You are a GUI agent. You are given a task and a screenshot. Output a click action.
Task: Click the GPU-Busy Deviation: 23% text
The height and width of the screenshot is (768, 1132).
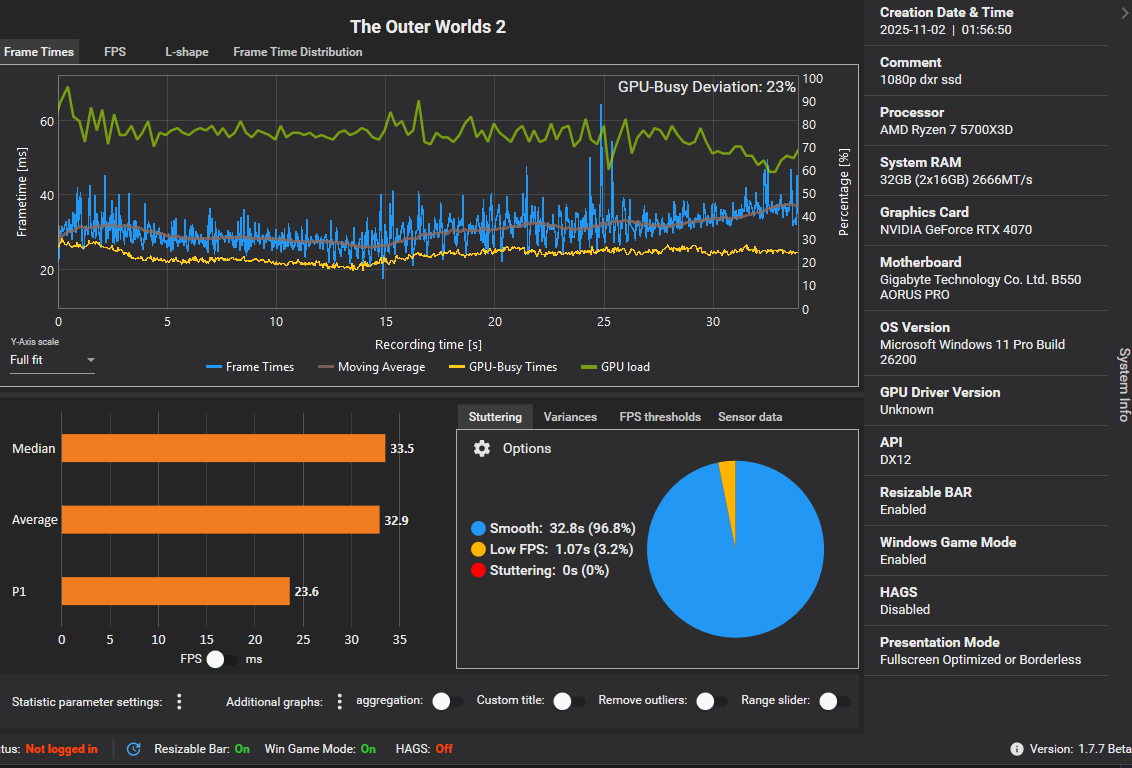[x=707, y=87]
